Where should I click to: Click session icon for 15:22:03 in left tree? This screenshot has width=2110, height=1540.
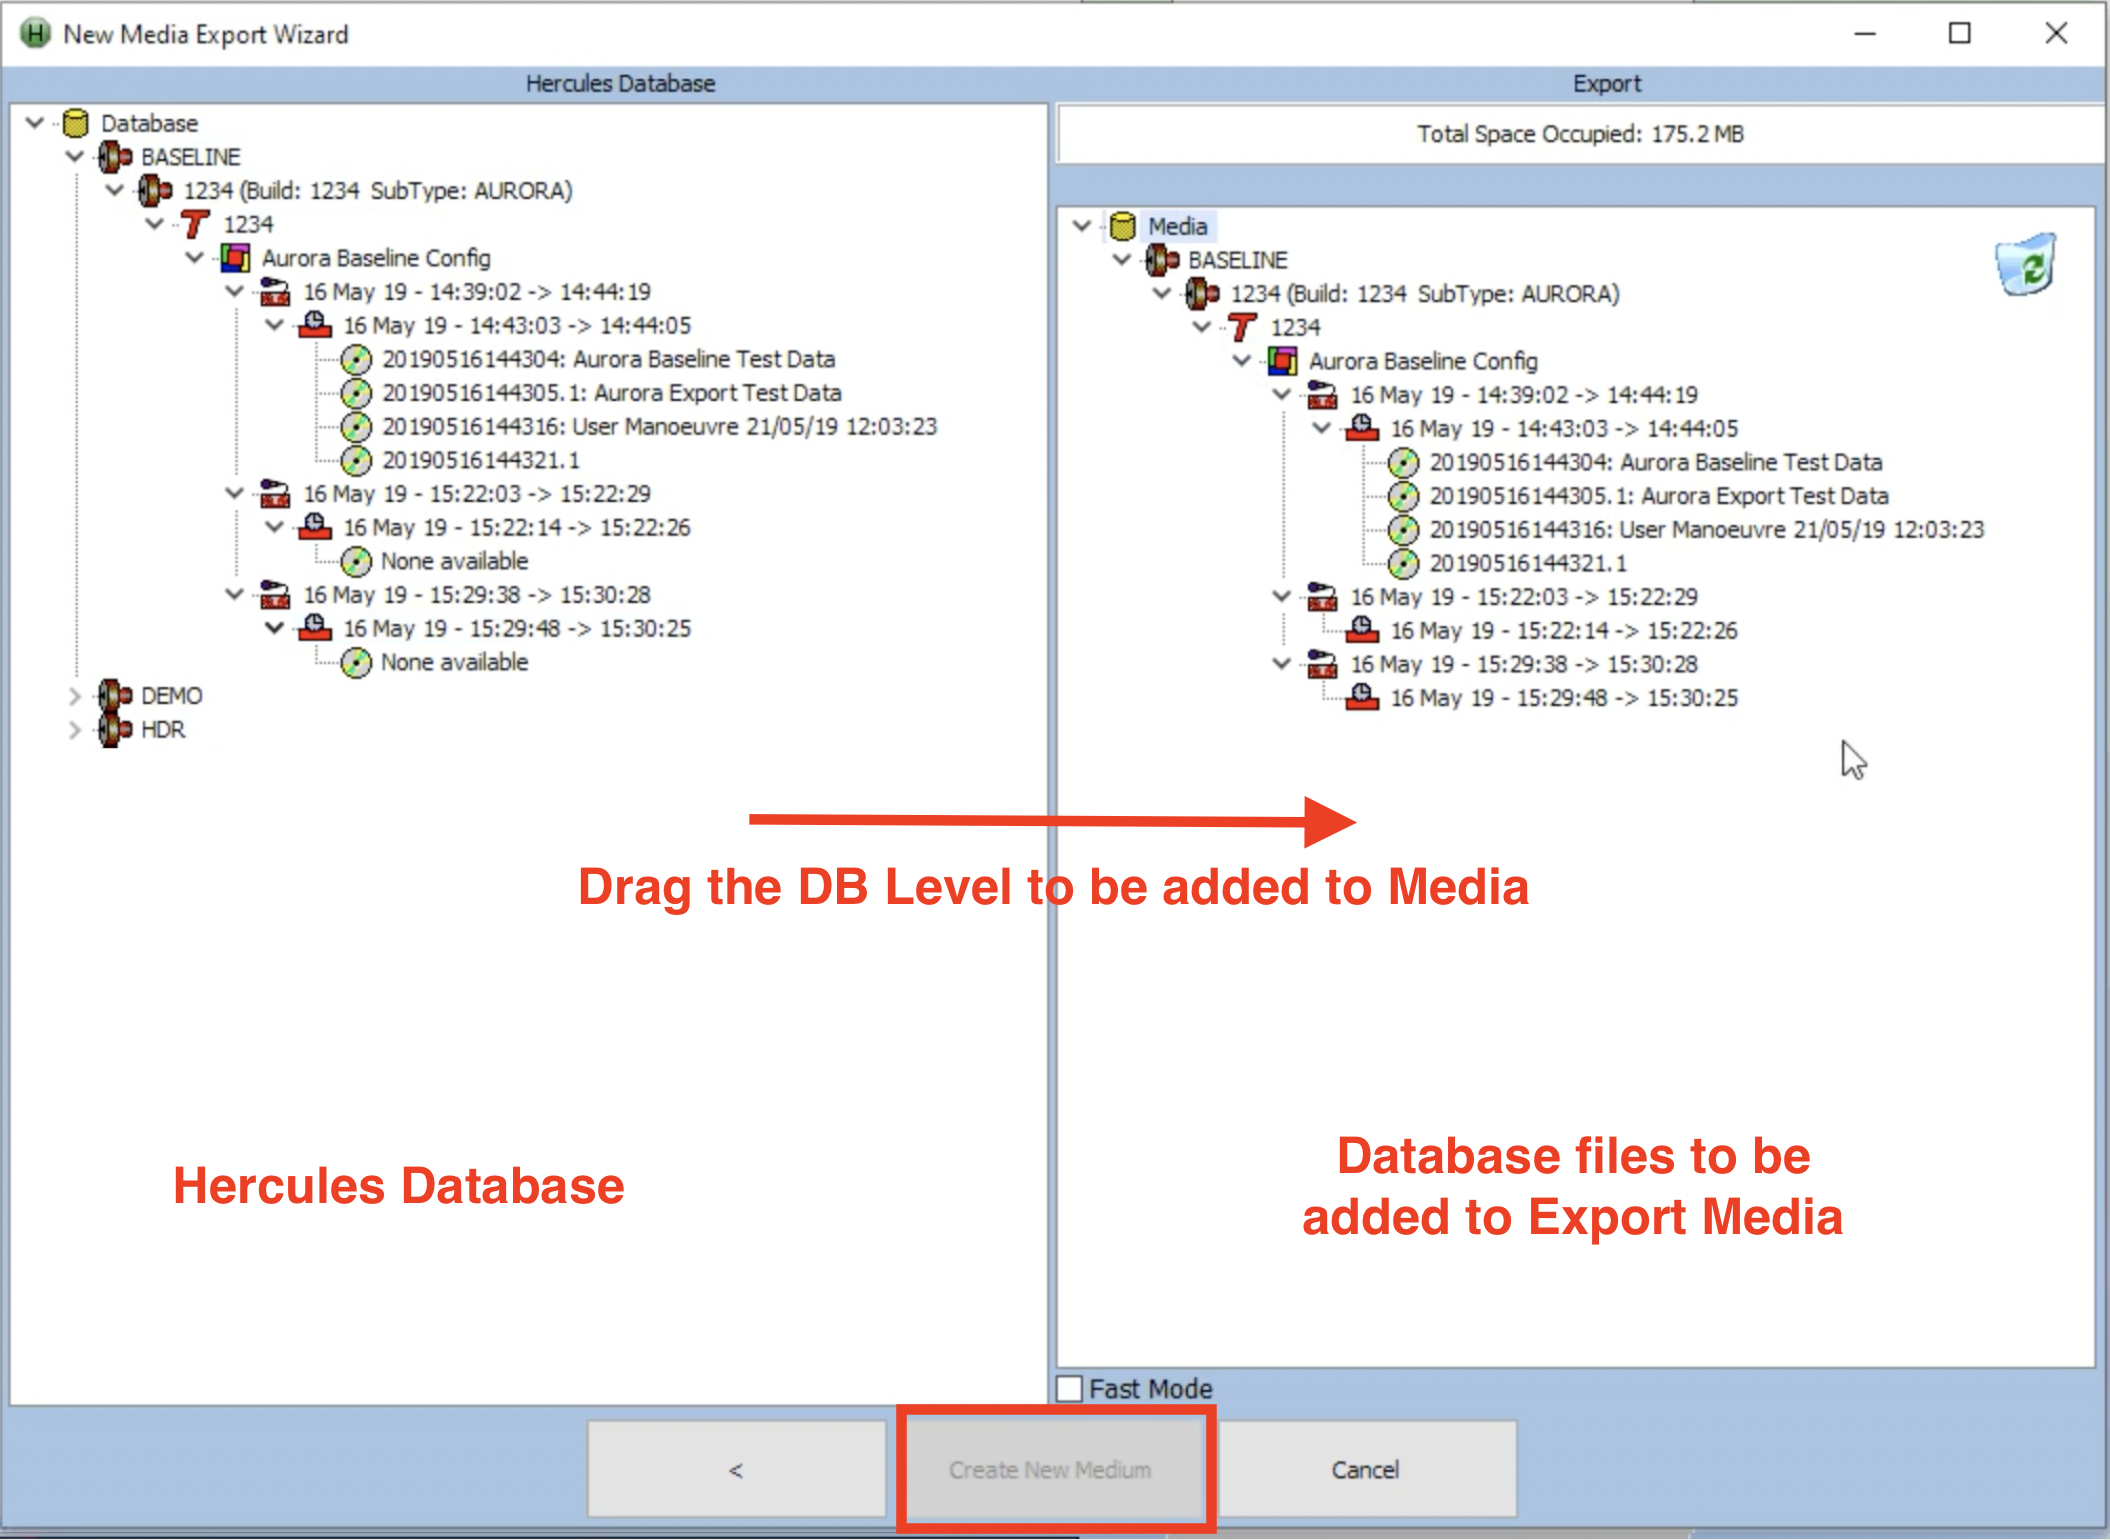pos(275,494)
